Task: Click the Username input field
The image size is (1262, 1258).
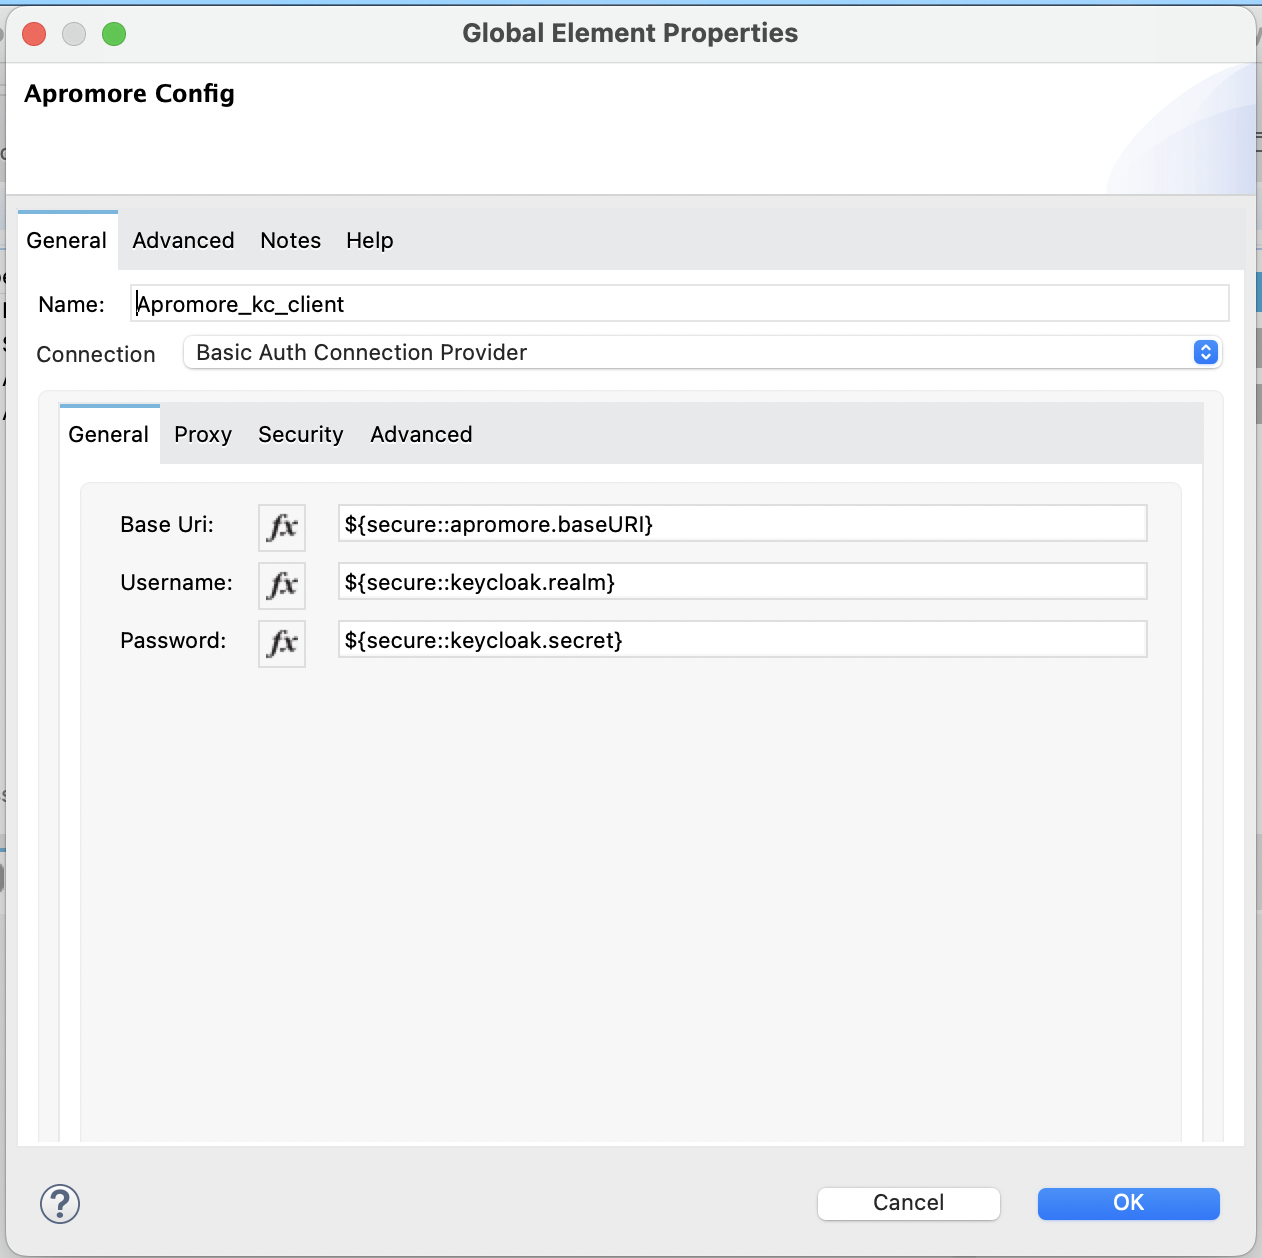Action: [743, 582]
